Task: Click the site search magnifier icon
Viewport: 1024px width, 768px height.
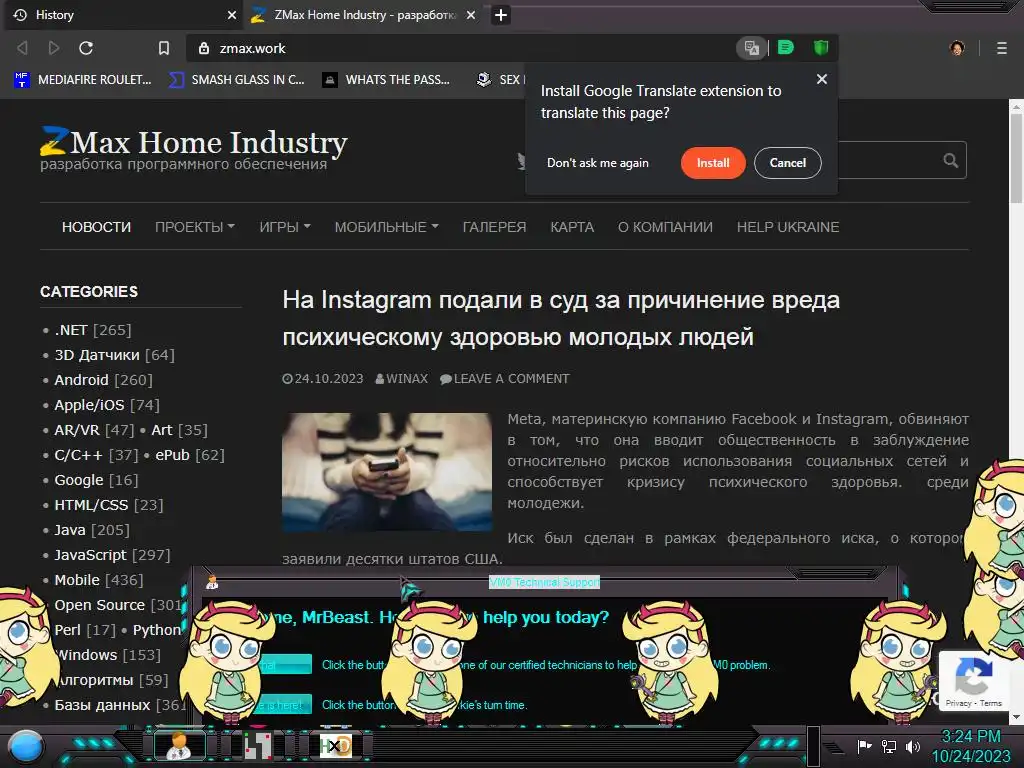Action: click(x=951, y=160)
